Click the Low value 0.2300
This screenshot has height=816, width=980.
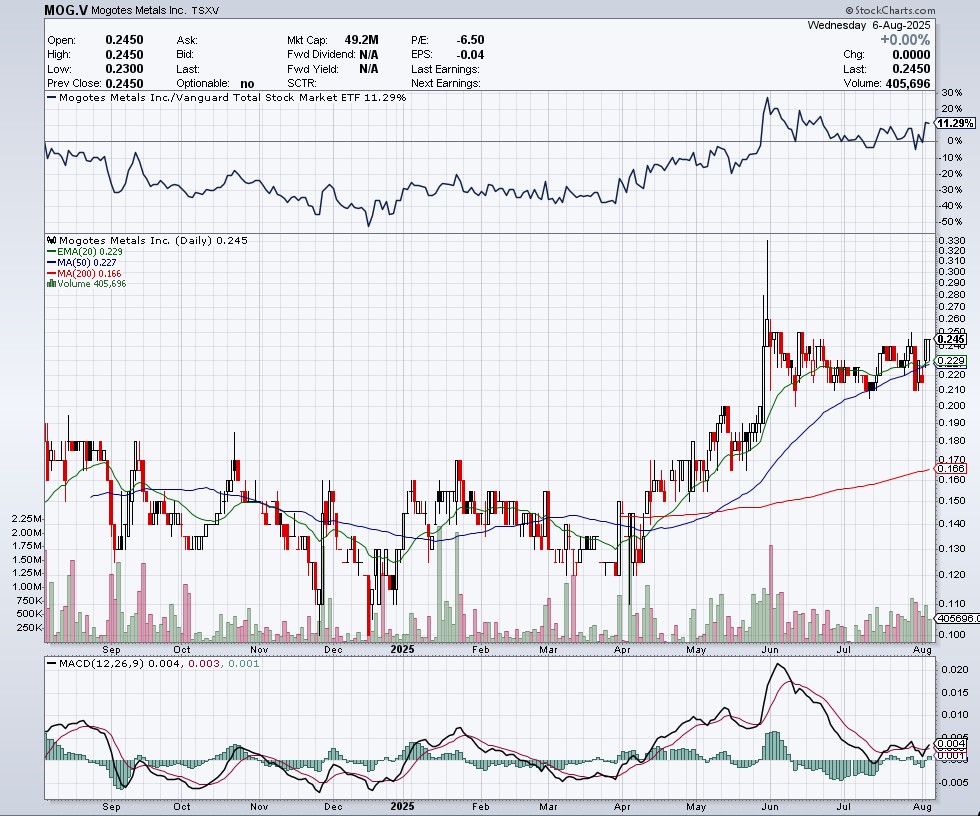click(124, 69)
